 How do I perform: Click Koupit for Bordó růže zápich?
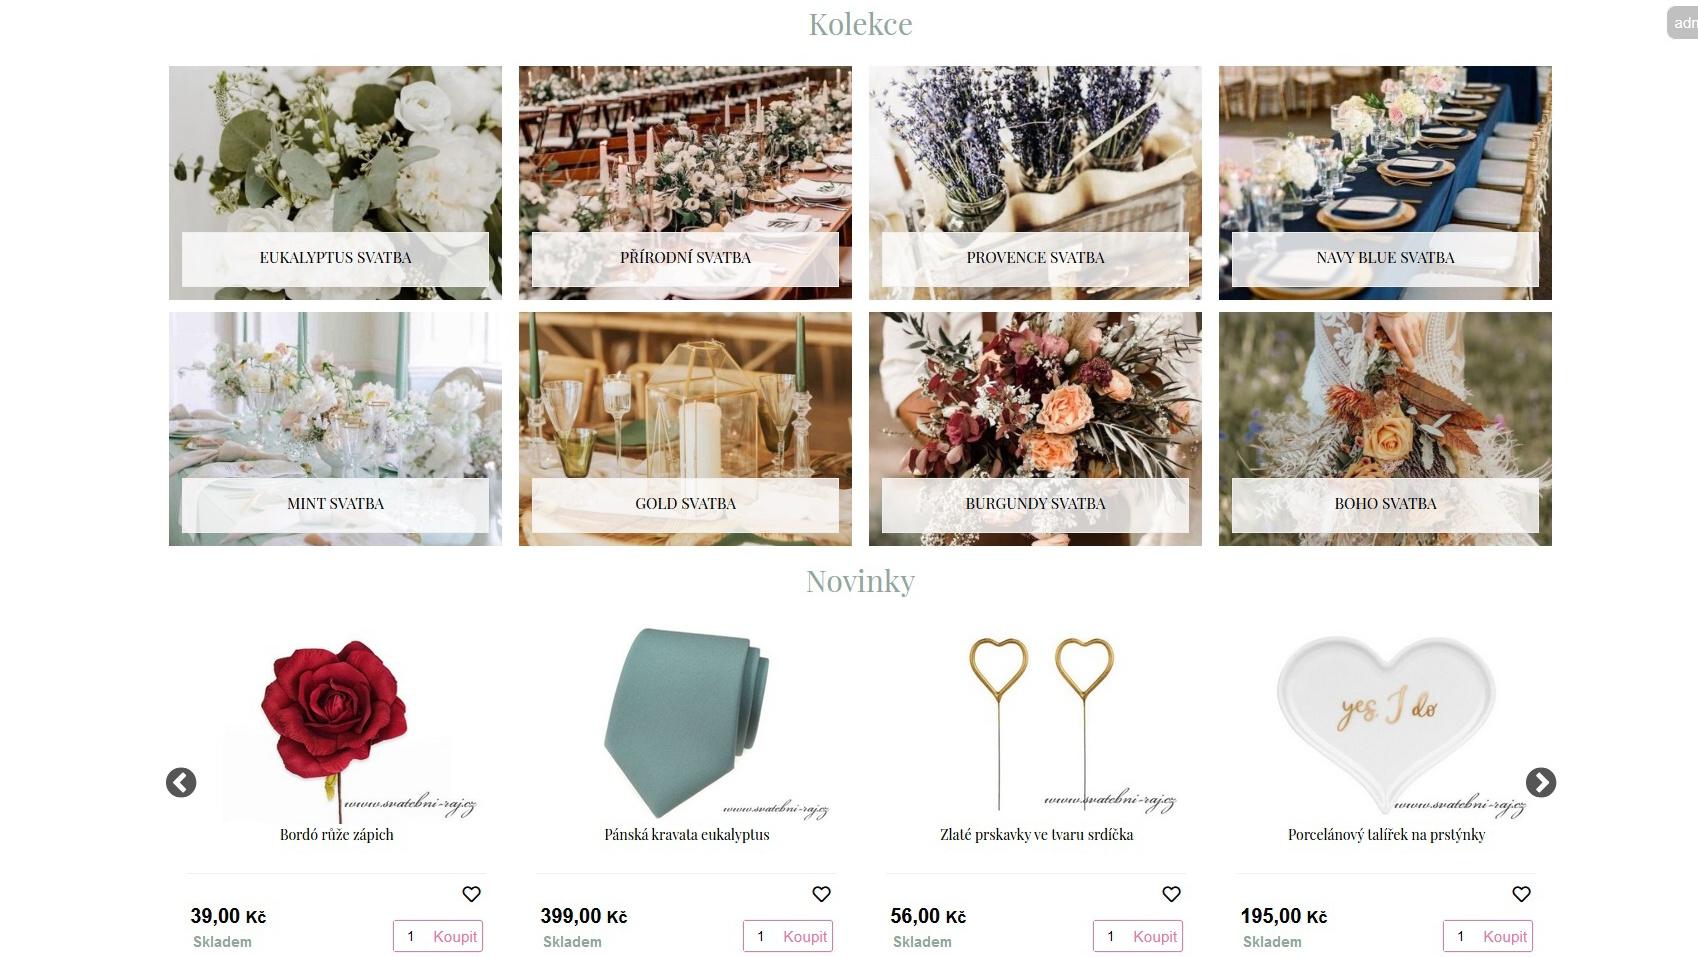click(455, 936)
